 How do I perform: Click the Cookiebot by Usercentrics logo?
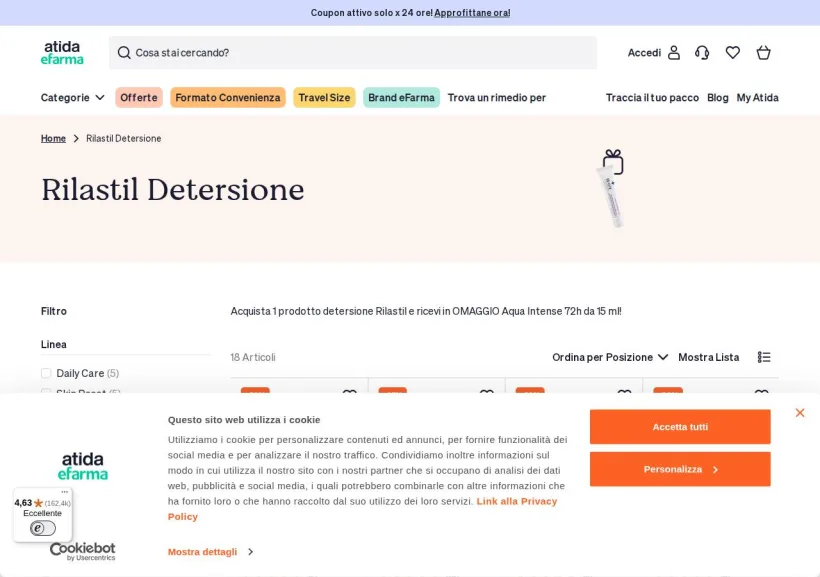click(83, 551)
